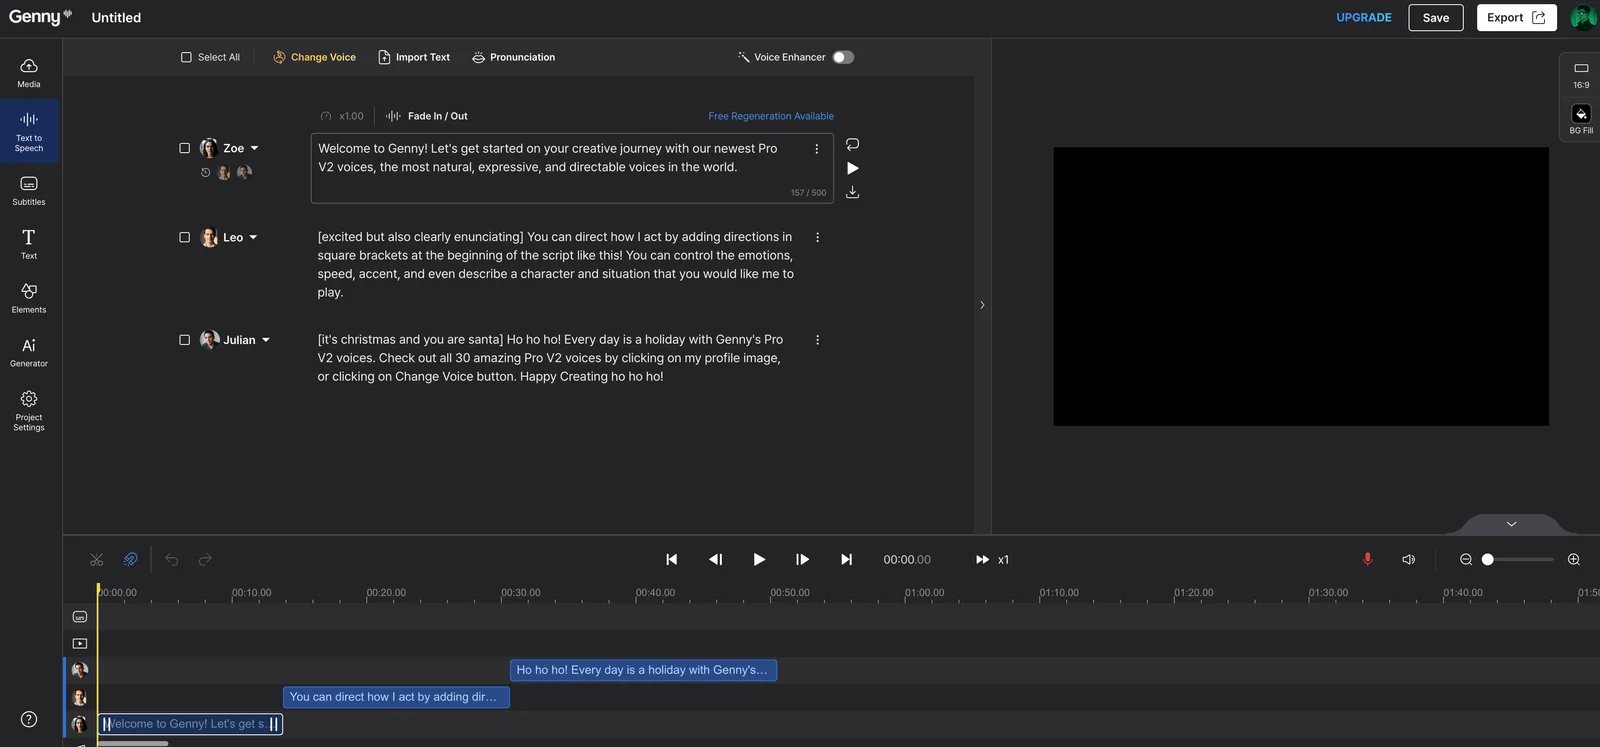The image size is (1600, 747).
Task: Check the Select All checkbox
Action: (x=186, y=57)
